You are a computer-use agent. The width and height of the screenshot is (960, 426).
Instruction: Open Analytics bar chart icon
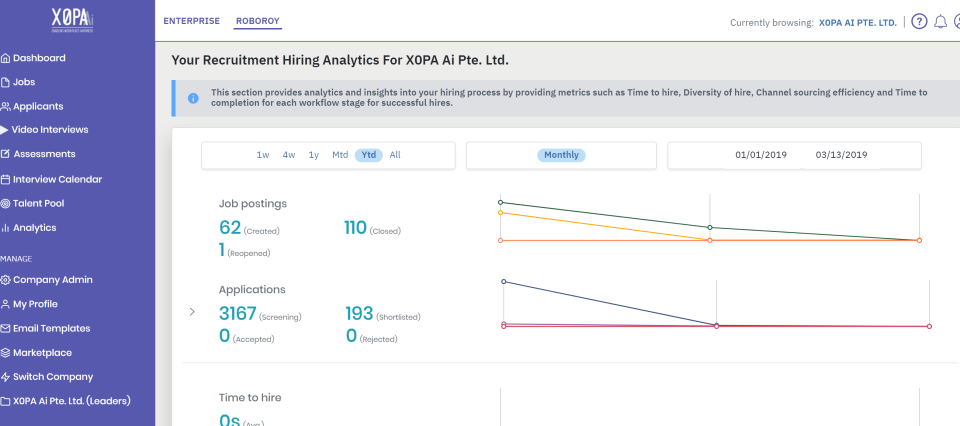[x=6, y=228]
